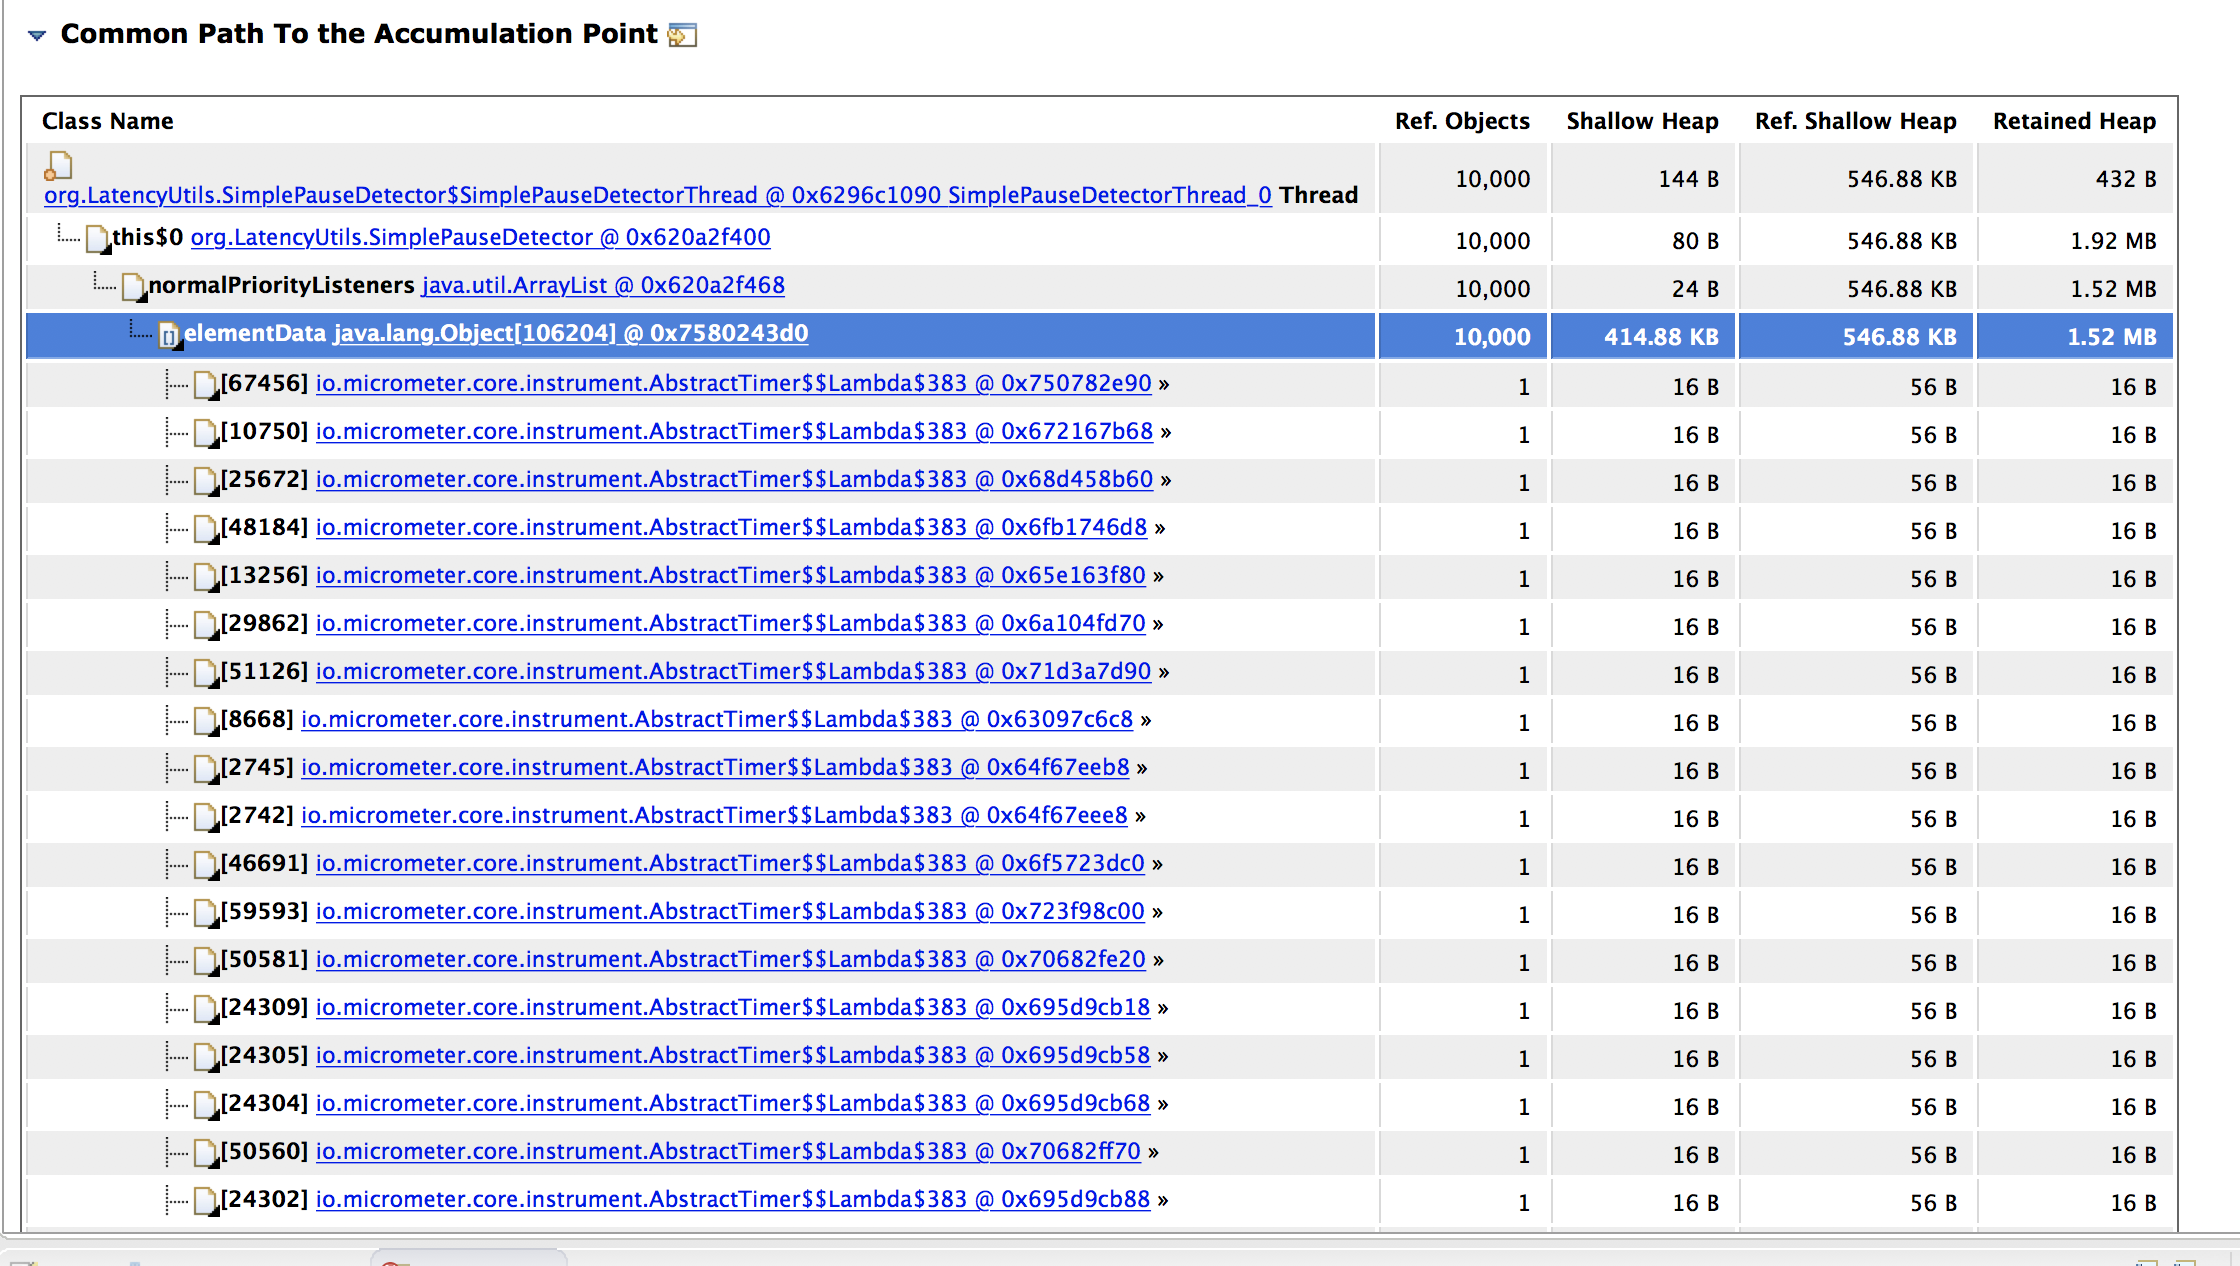Open org.LatencyUtils.SimplePauseDetector @ 0x620a2f400
2240x1266 pixels.
pyautogui.click(x=481, y=238)
